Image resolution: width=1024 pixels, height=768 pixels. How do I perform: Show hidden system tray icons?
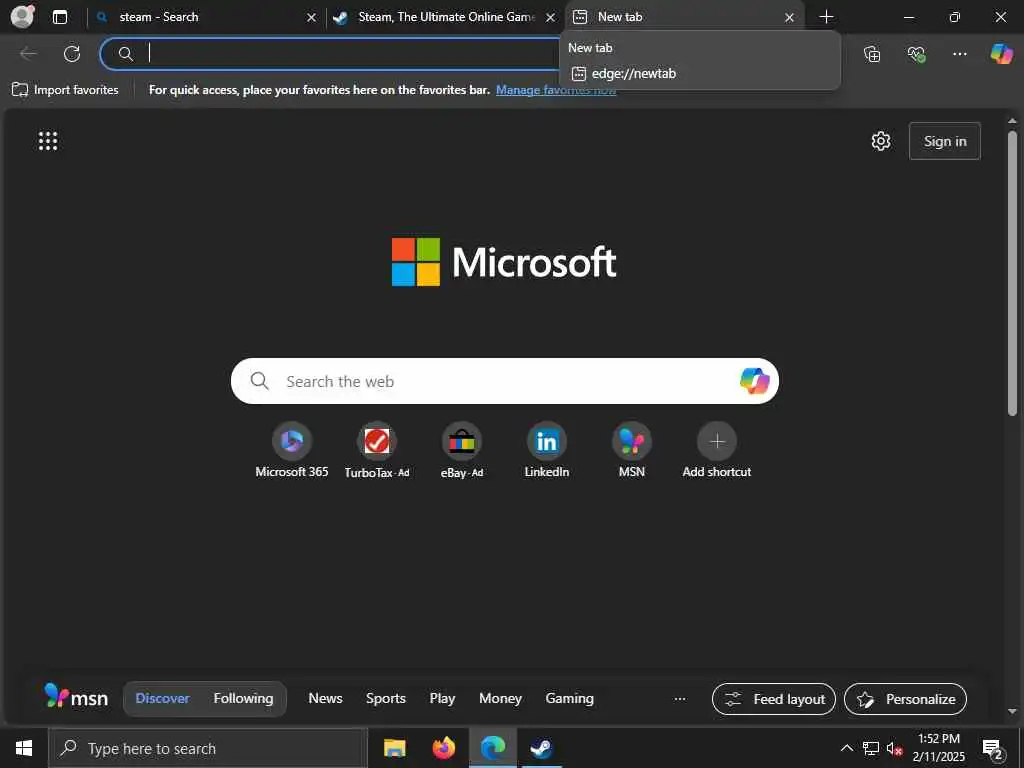point(846,748)
